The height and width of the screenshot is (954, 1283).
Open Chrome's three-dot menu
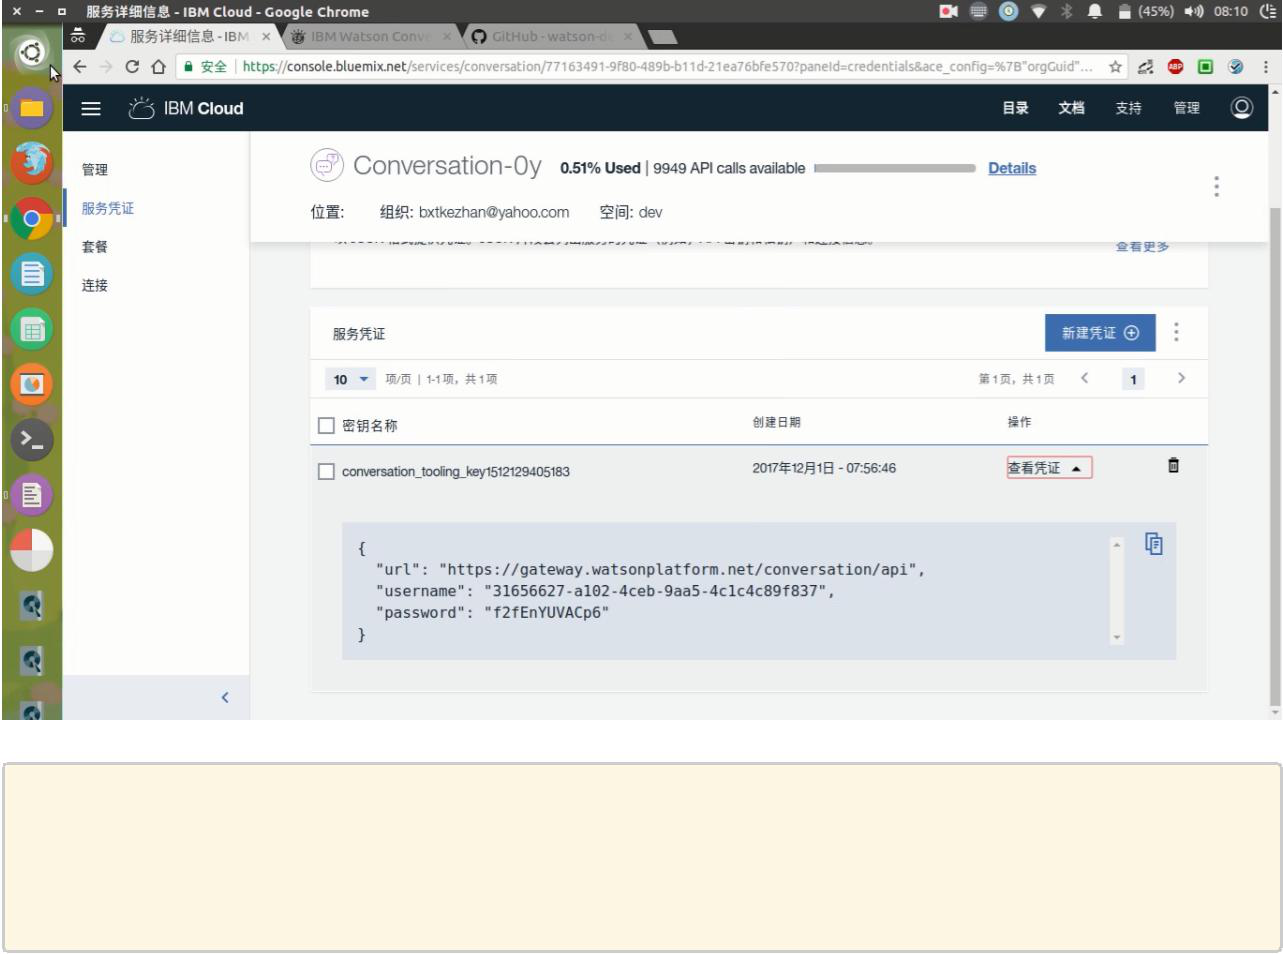click(1265, 67)
